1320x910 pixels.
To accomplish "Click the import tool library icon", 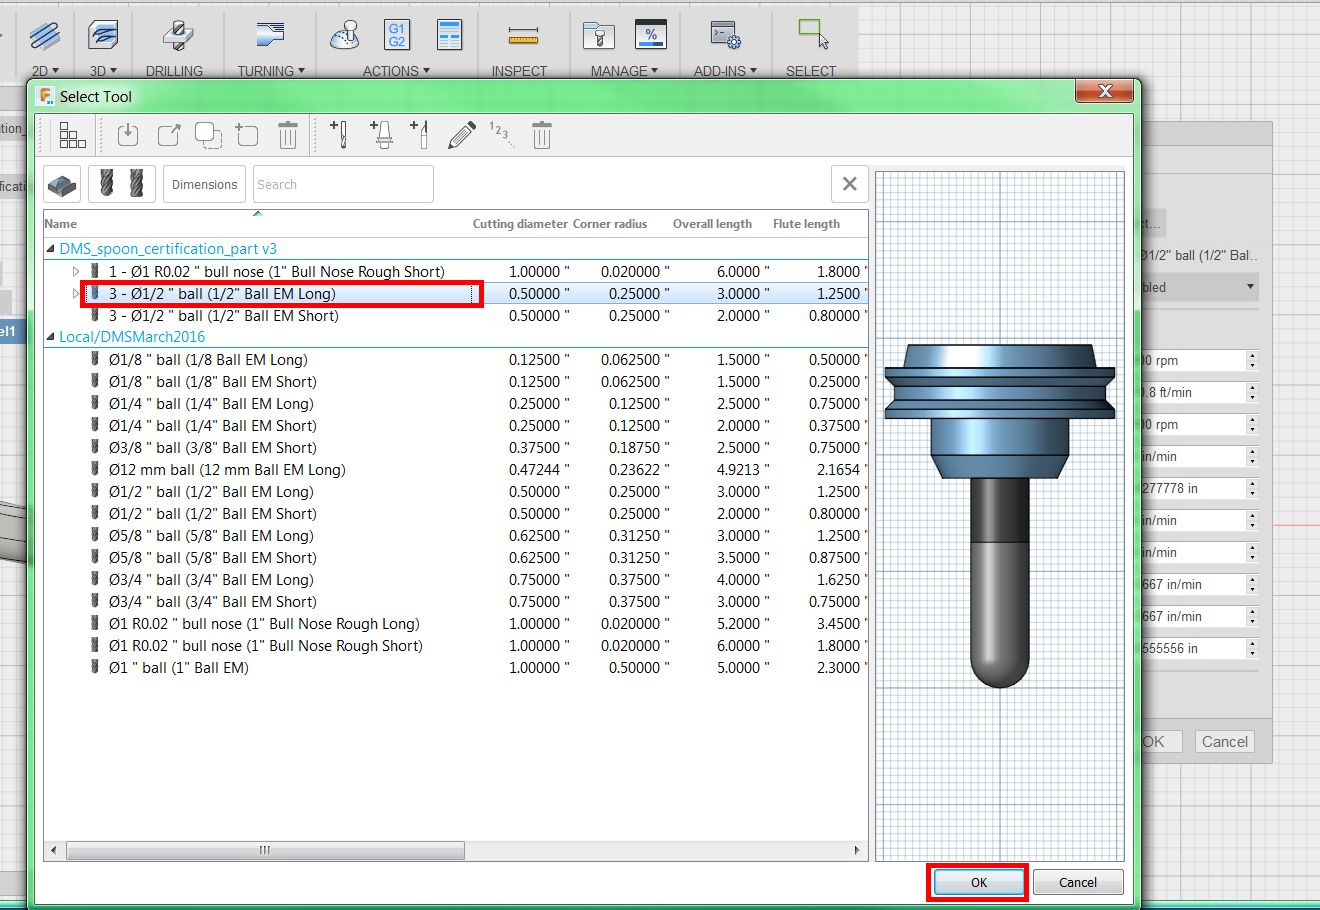I will (128, 135).
